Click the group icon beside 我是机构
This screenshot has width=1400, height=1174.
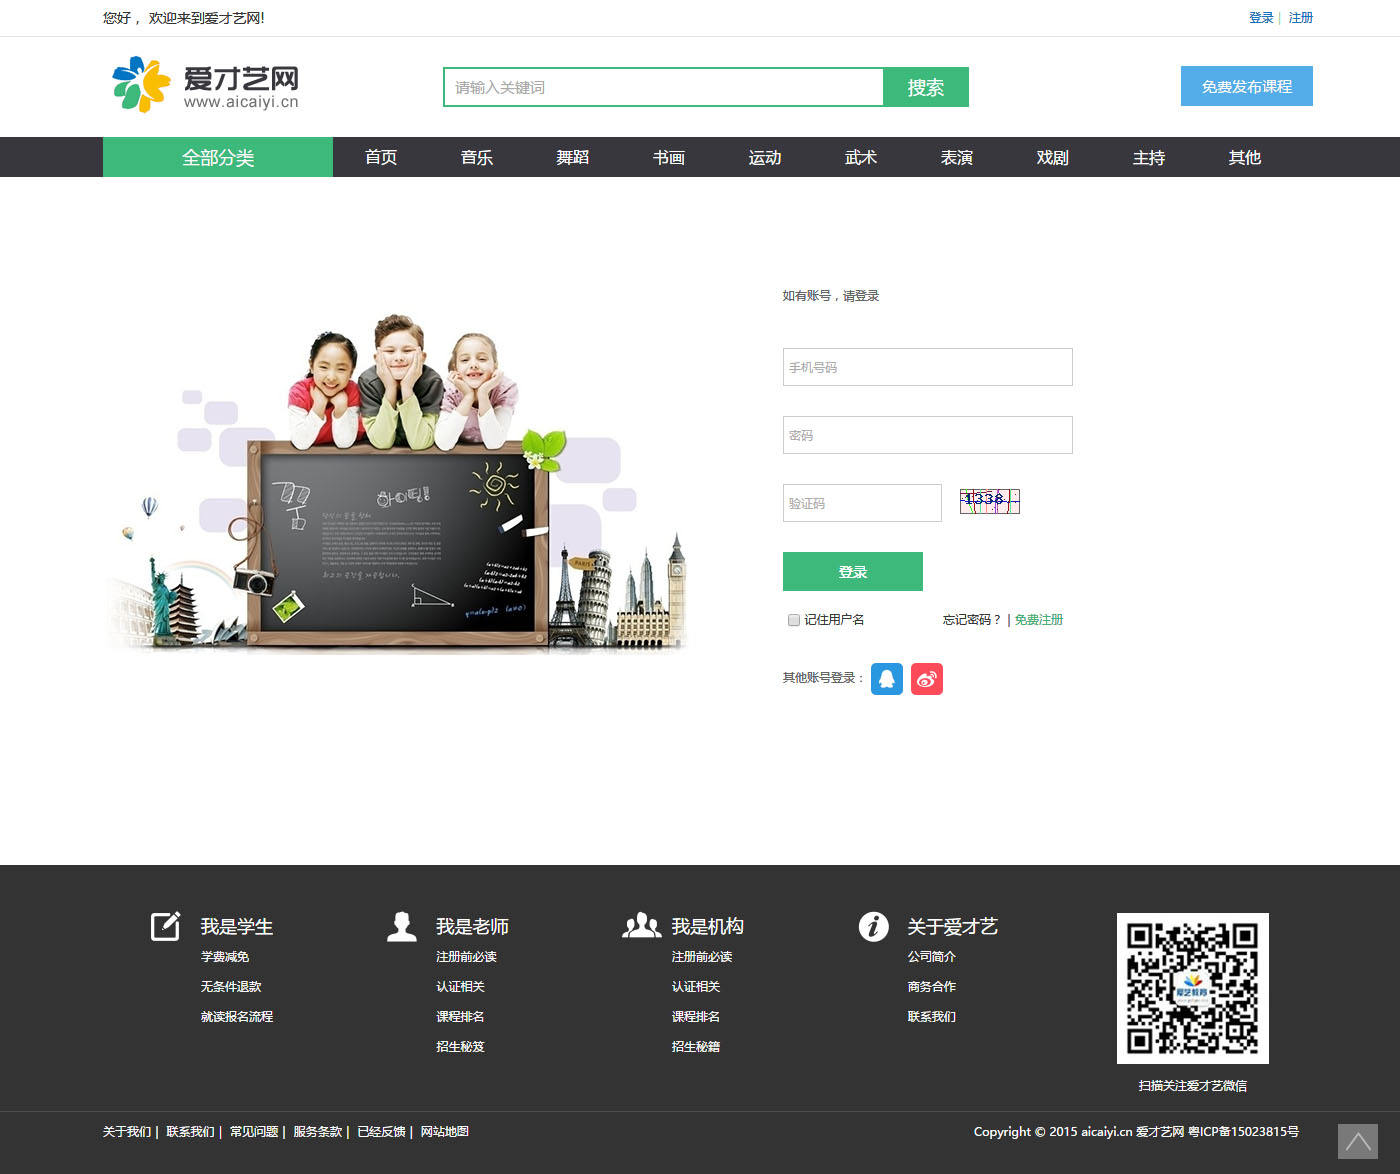pos(642,926)
